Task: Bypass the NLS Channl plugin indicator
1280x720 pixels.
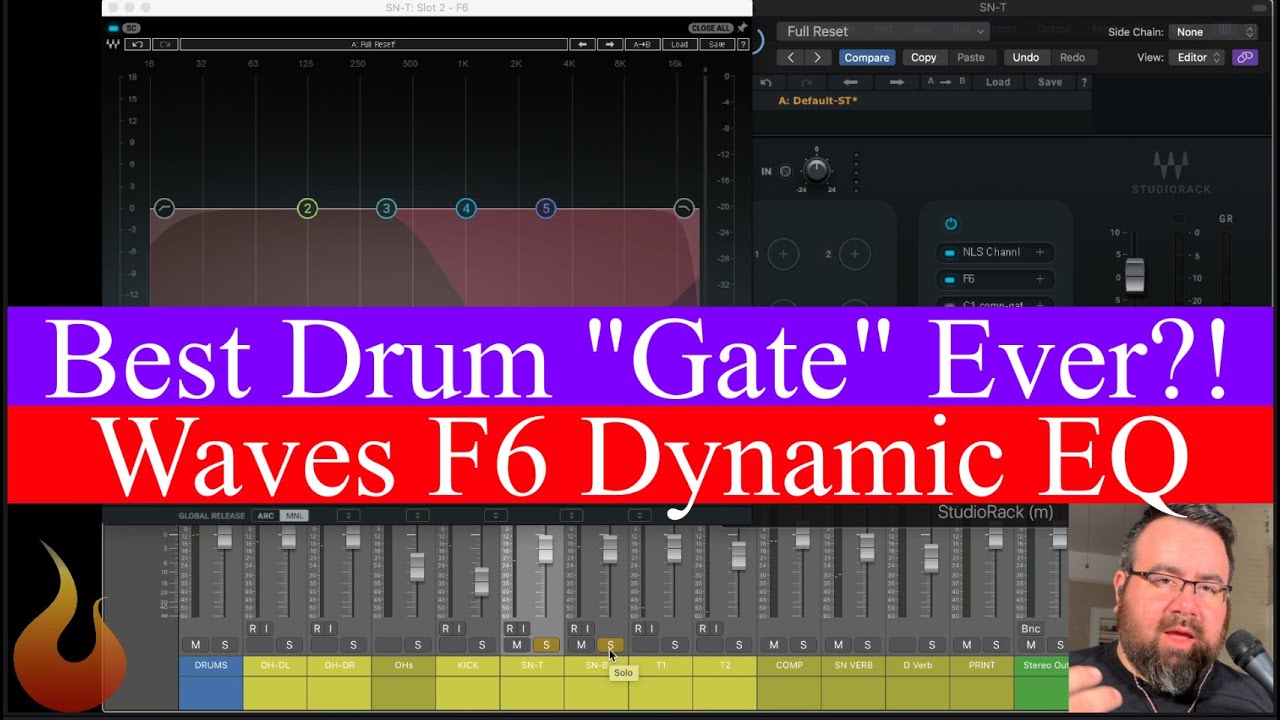Action: 949,252
